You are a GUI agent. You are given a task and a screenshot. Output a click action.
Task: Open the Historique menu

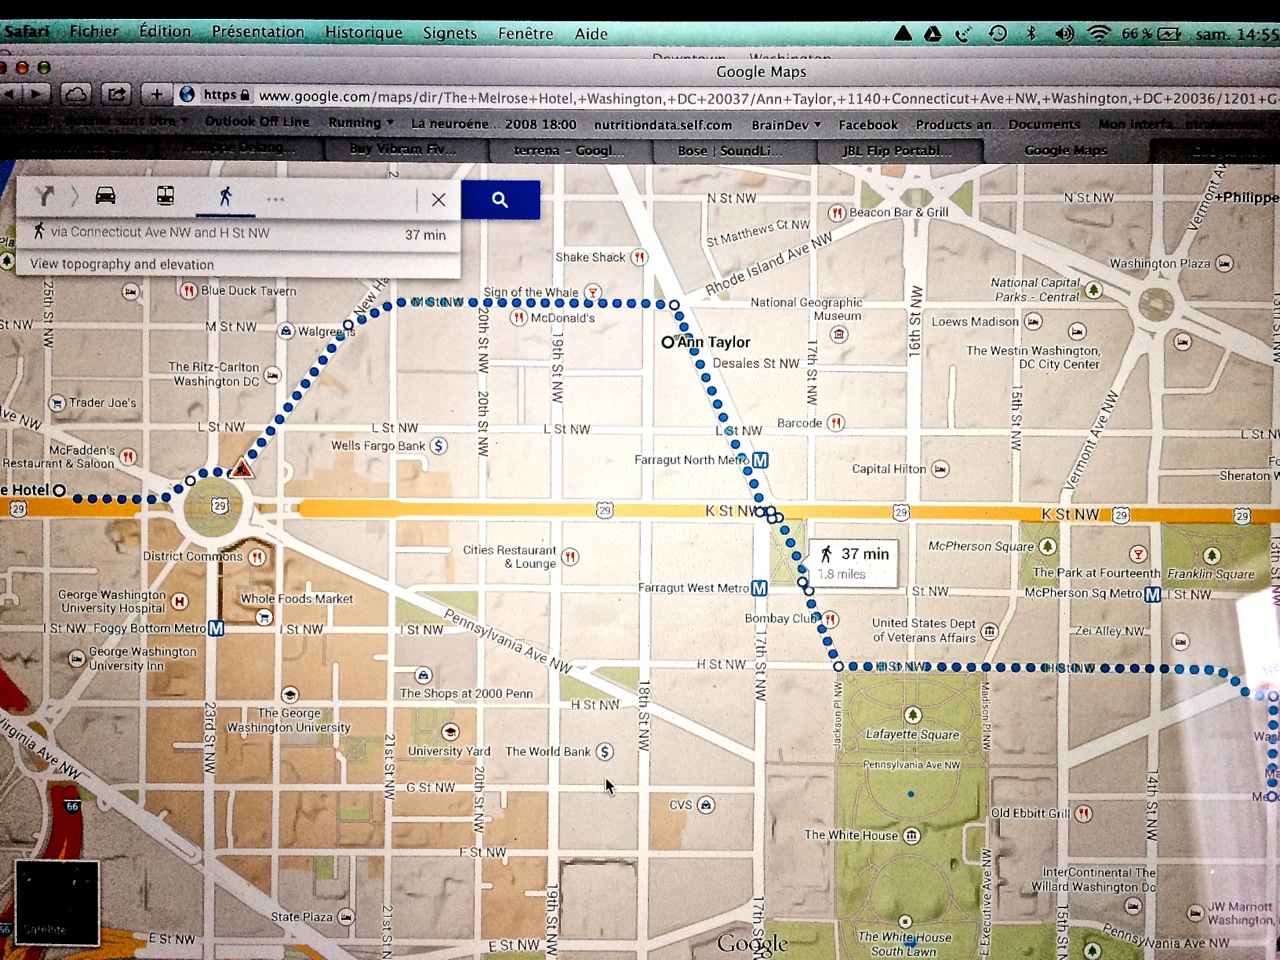coord(363,32)
